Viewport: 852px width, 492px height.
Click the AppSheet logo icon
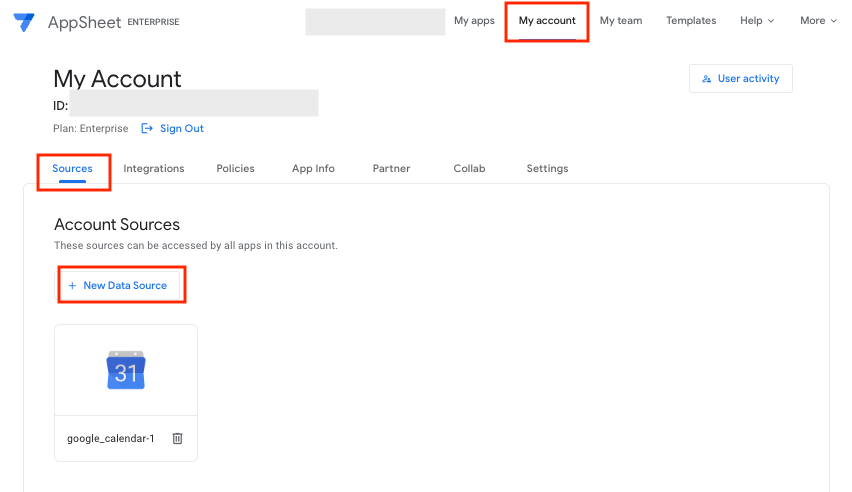pyautogui.click(x=24, y=22)
